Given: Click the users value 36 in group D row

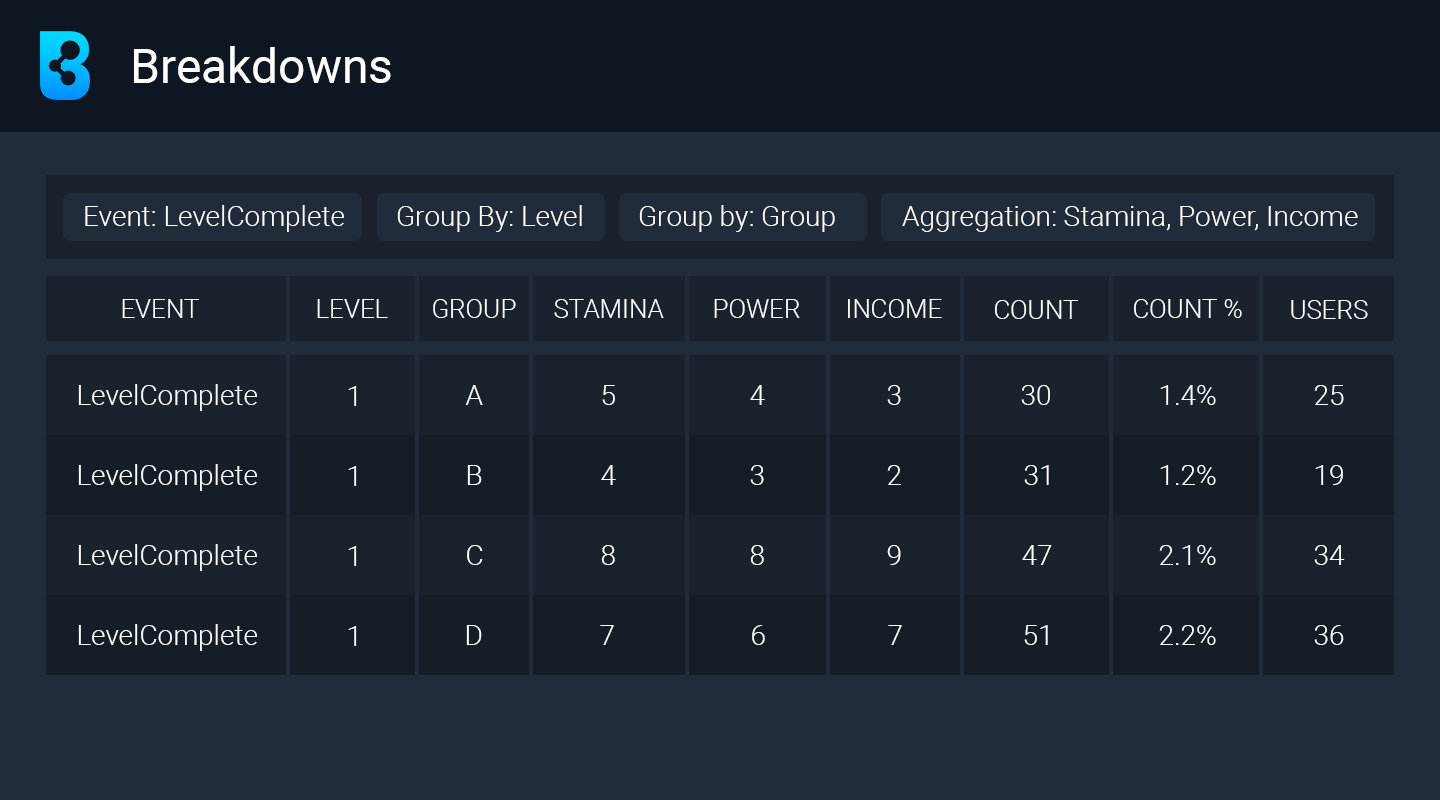Looking at the screenshot, I should click(x=1328, y=635).
